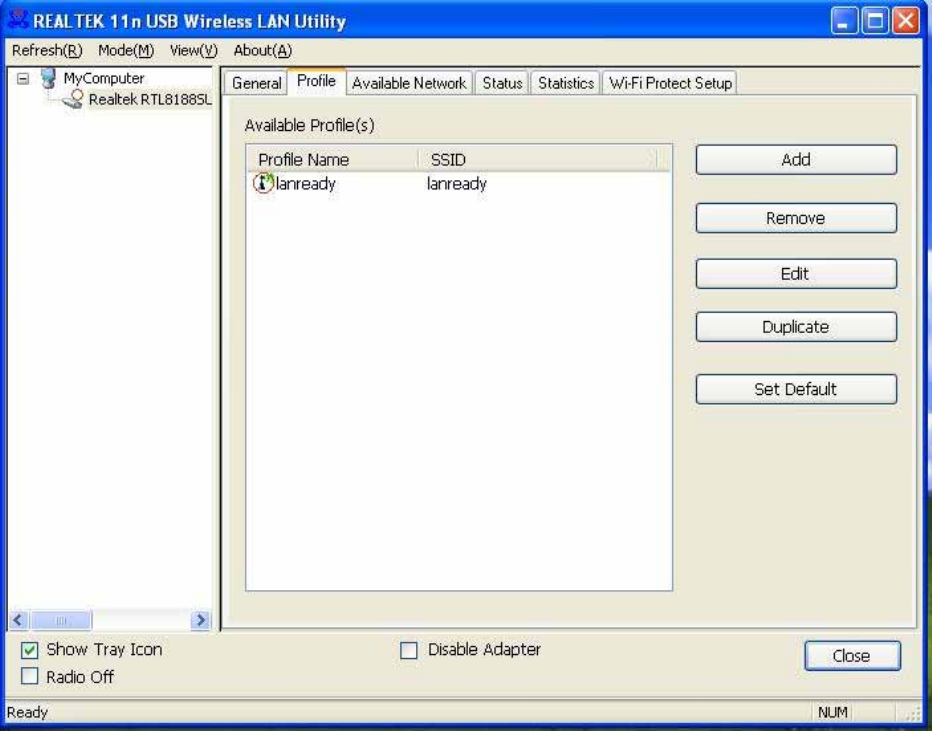Click the Duplicate profile button
Image resolution: width=932 pixels, height=731 pixels.
pyautogui.click(x=796, y=327)
